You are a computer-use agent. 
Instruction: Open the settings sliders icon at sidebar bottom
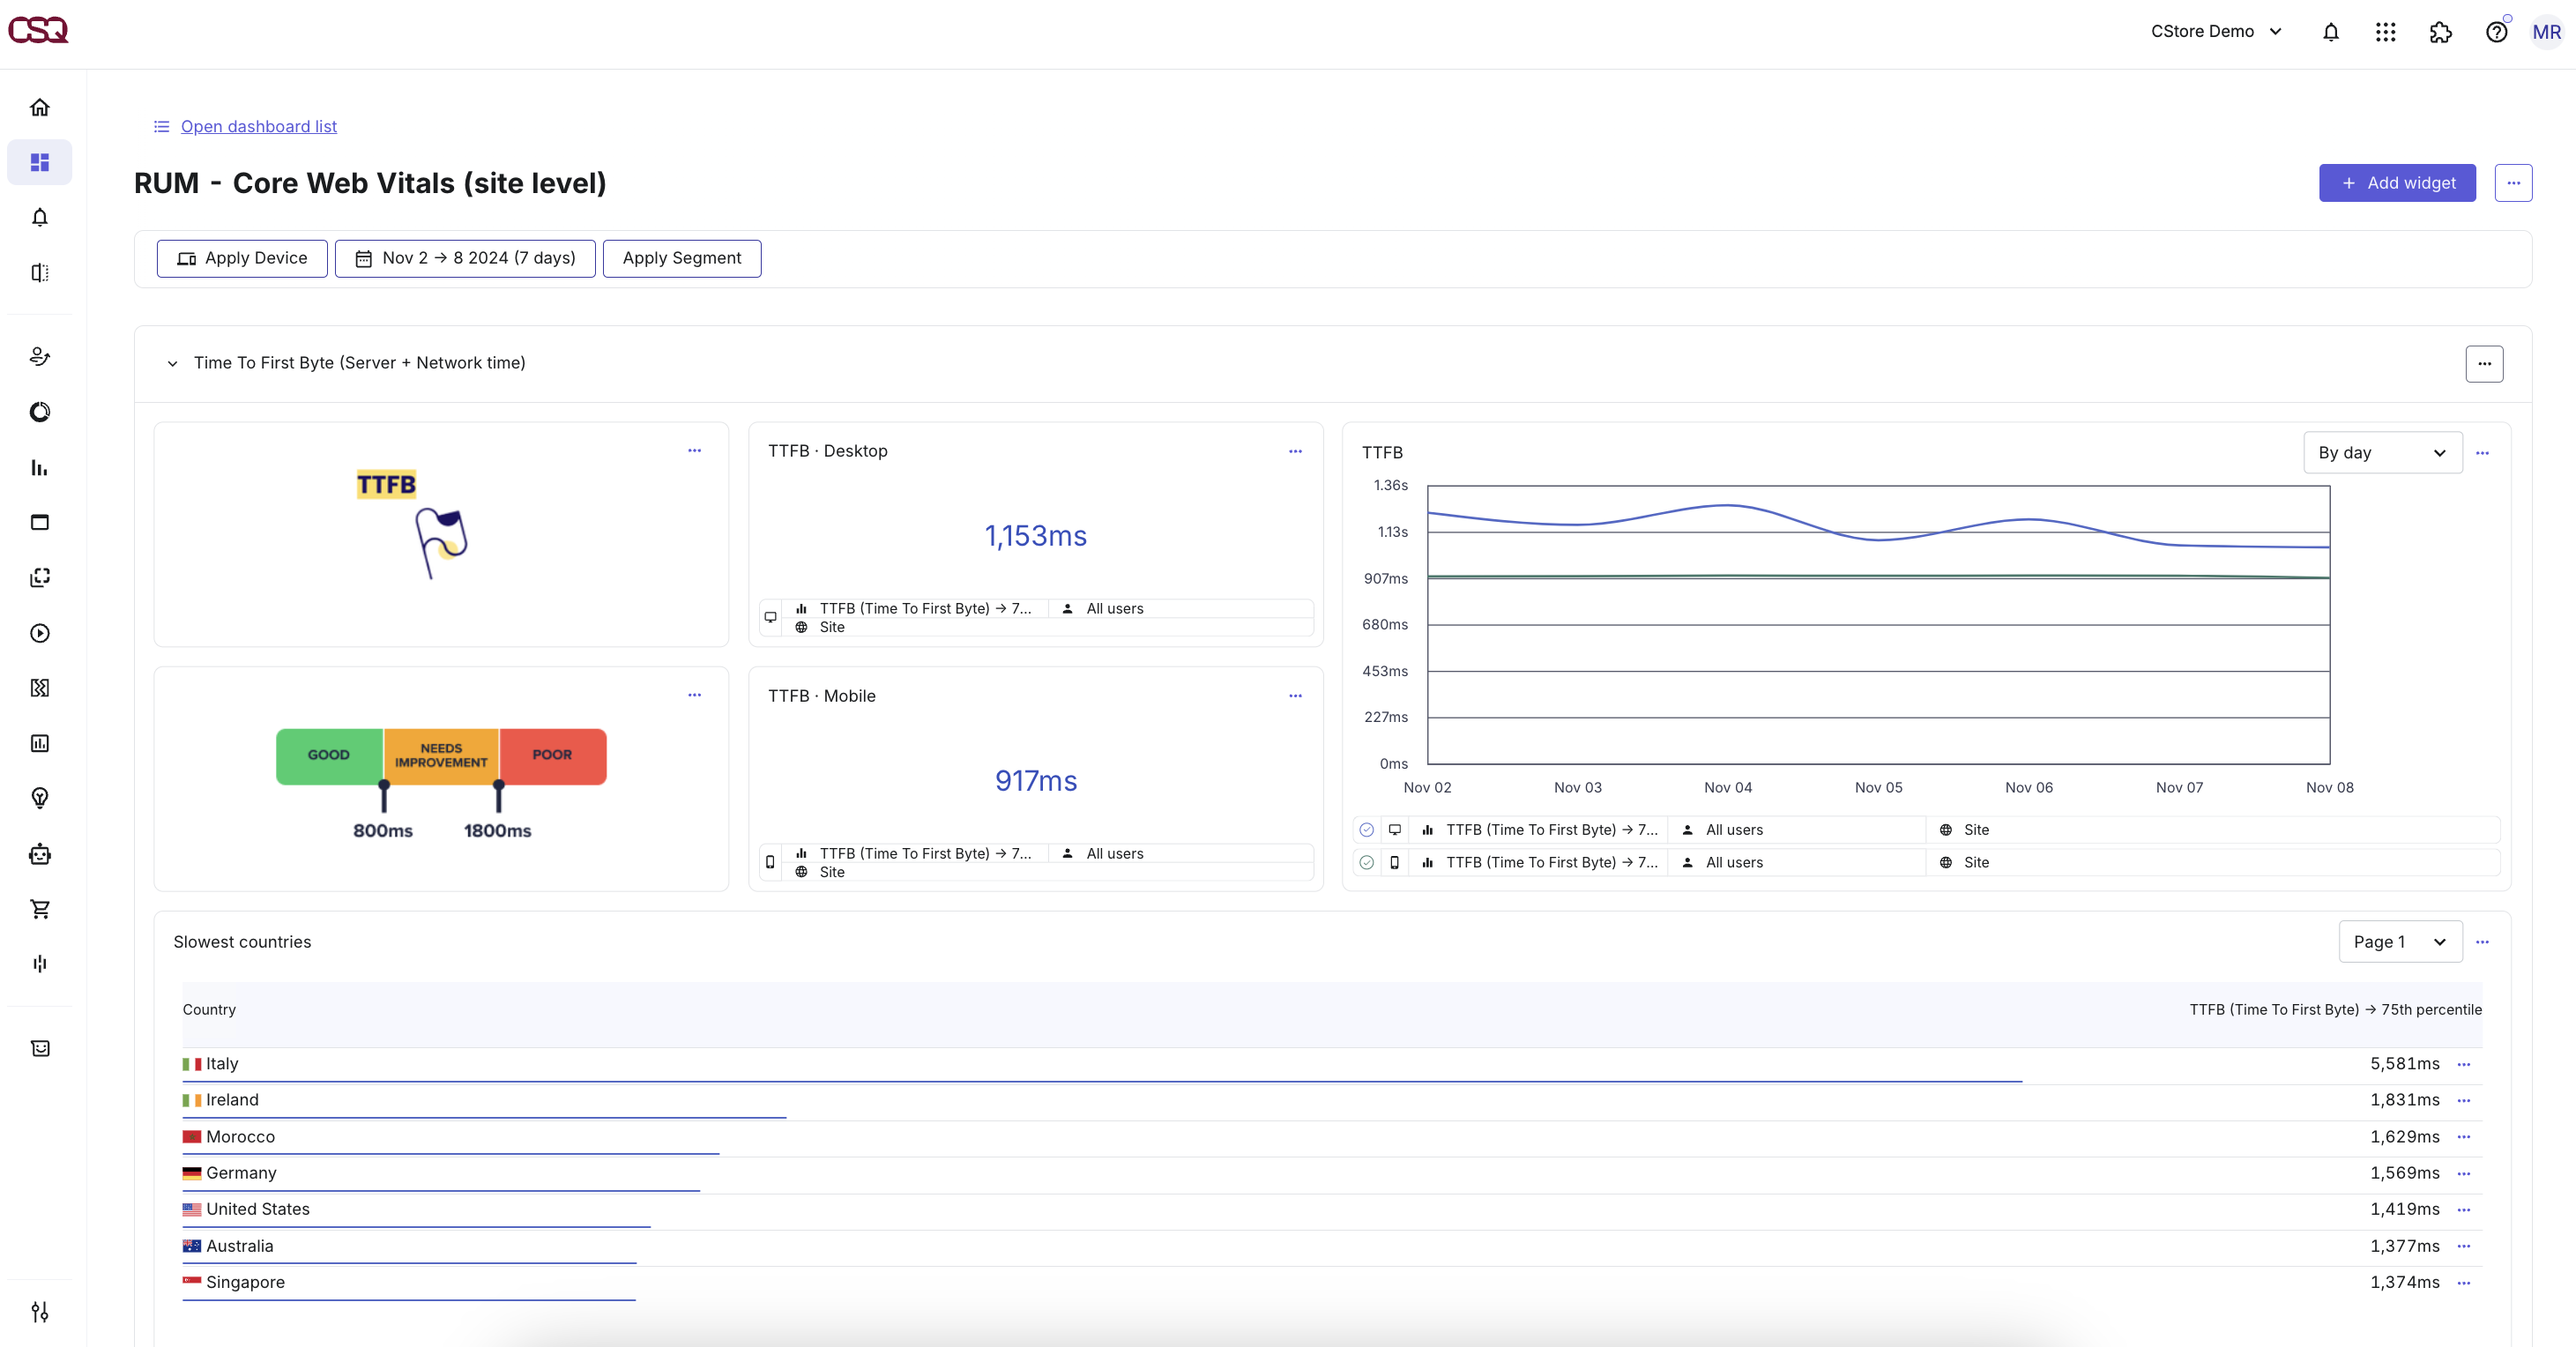tap(40, 1312)
